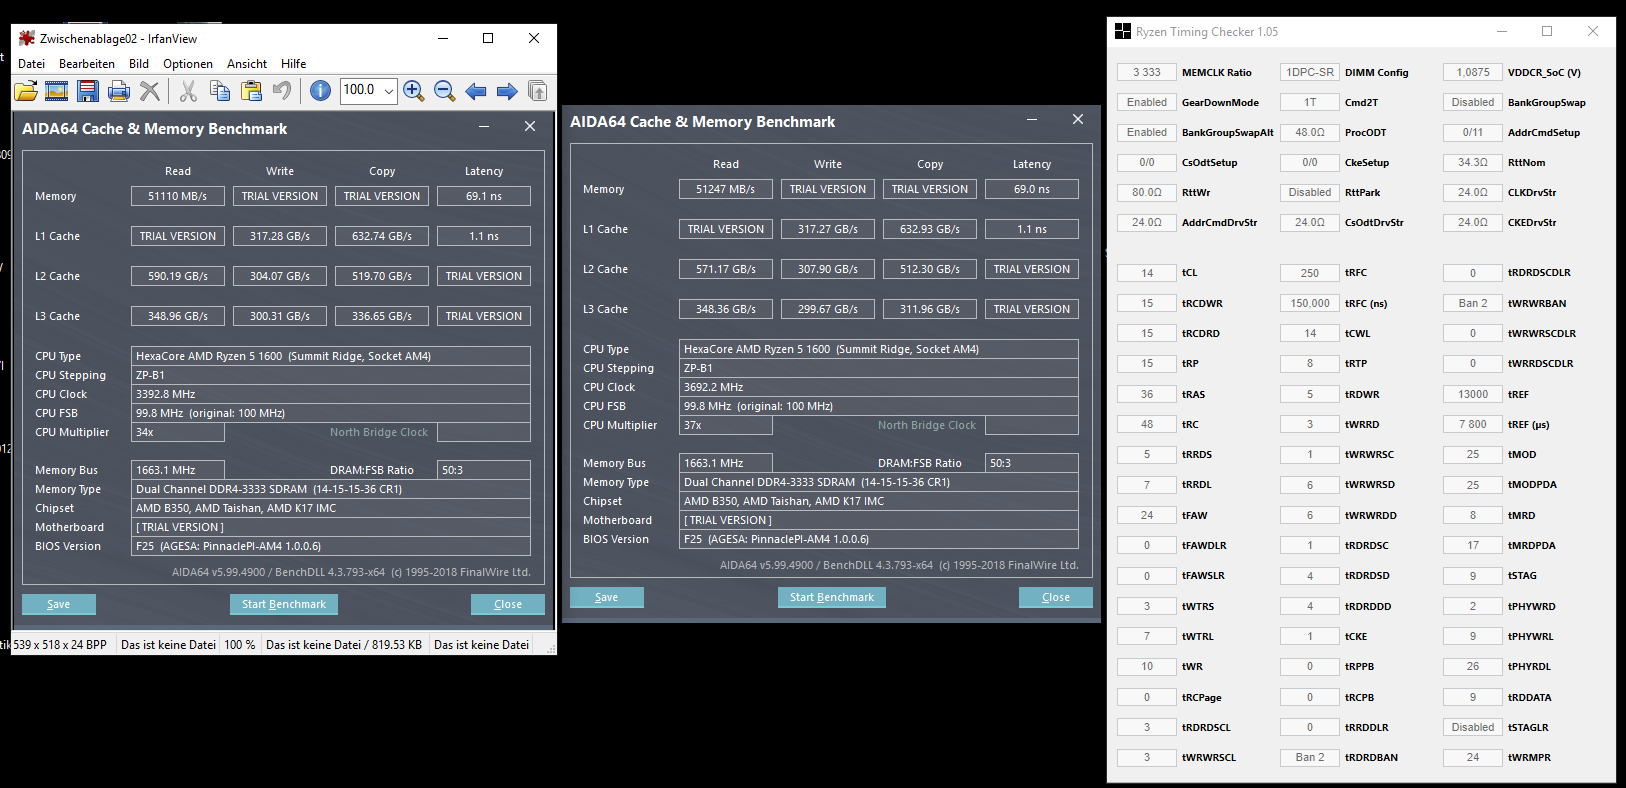The width and height of the screenshot is (1626, 788).
Task: Go to the next image with the right arrow
Action: [507, 91]
